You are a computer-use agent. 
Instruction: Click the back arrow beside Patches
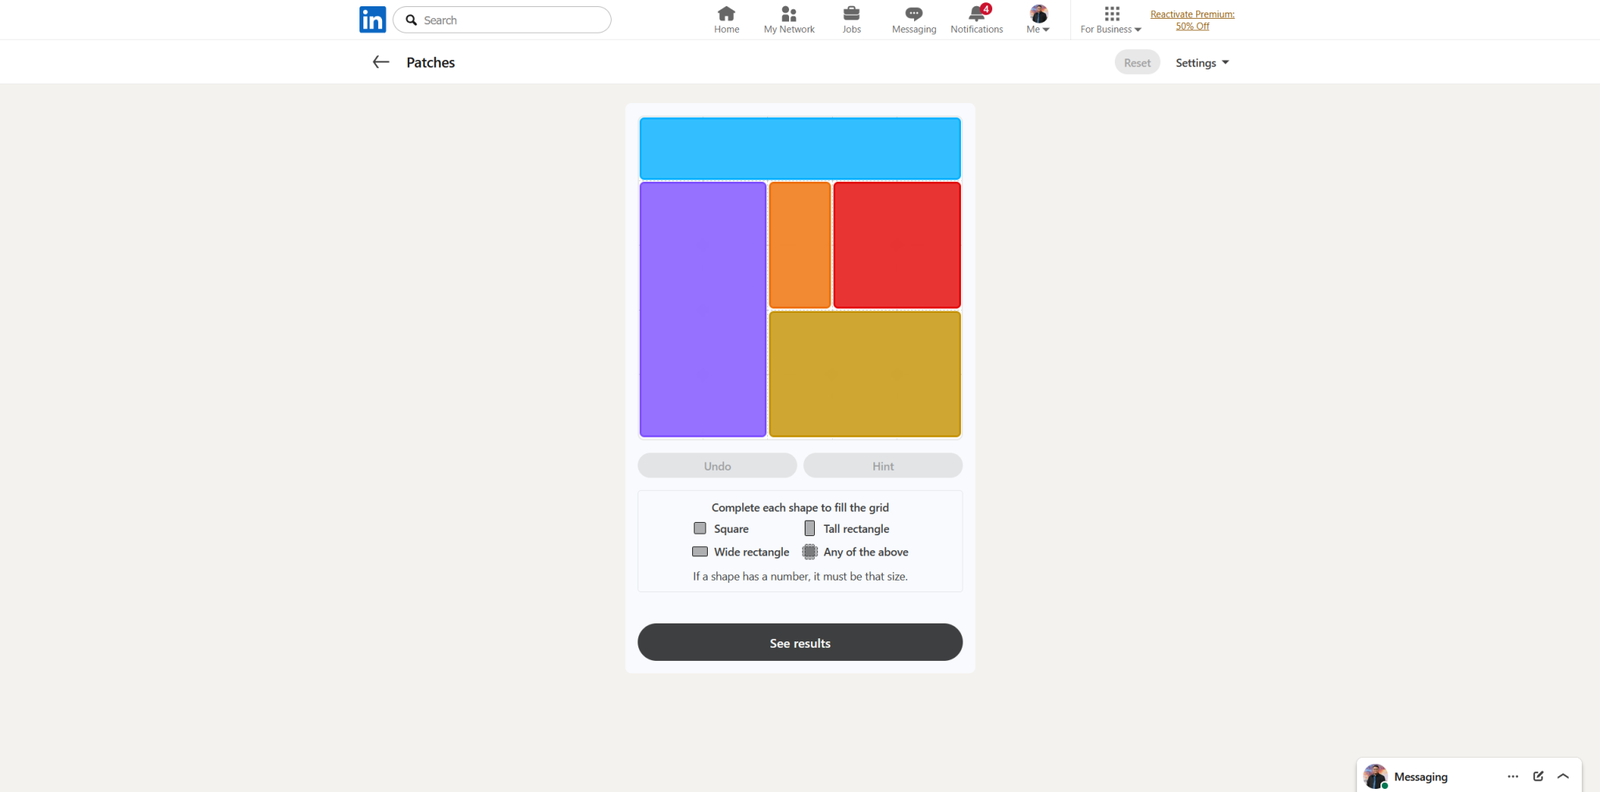(380, 62)
